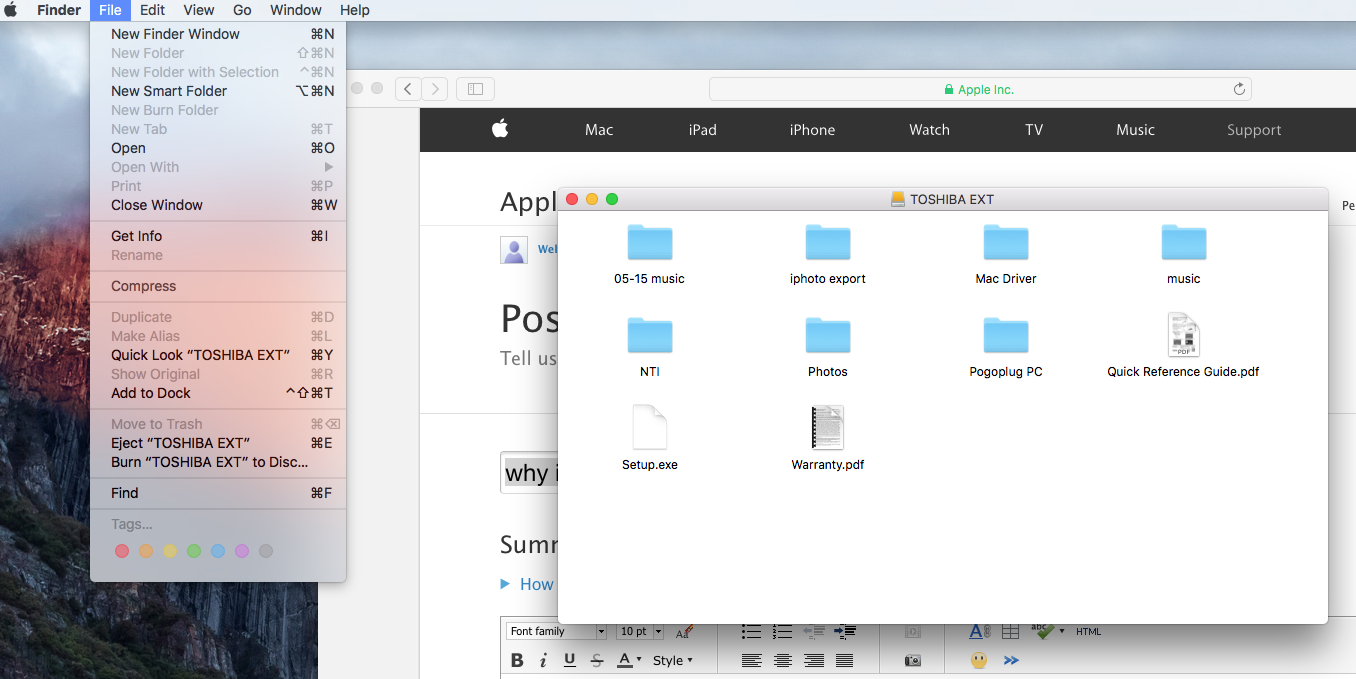Apply the purple tag color
Screen dimensions: 1356x679
pos(242,551)
